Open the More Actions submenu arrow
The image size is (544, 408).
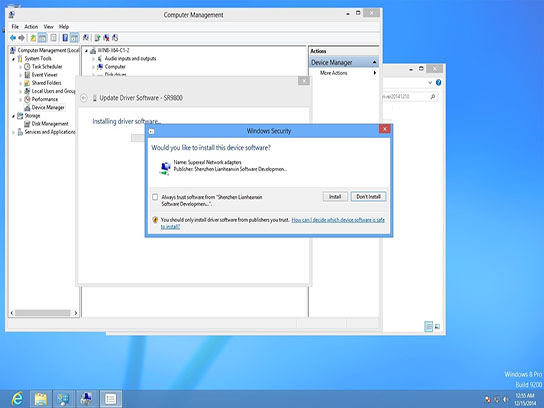coord(375,73)
